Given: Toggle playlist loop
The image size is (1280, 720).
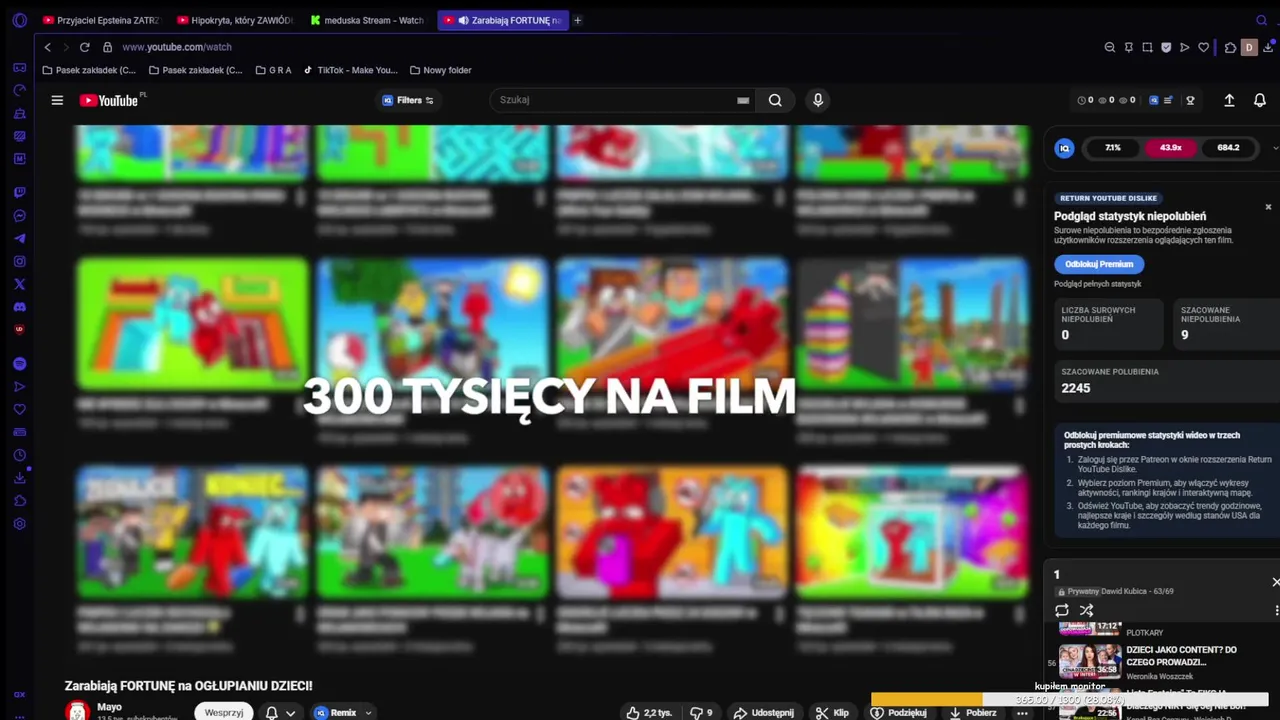Looking at the screenshot, I should click(1062, 610).
